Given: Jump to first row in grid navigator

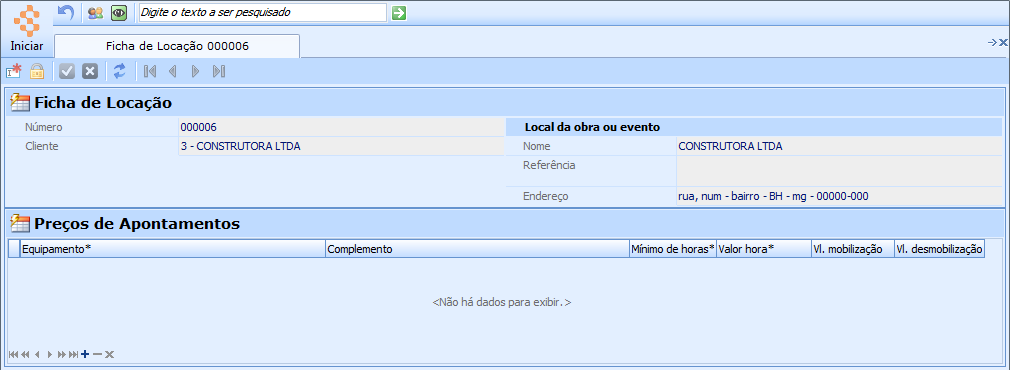Looking at the screenshot, I should (x=14, y=355).
